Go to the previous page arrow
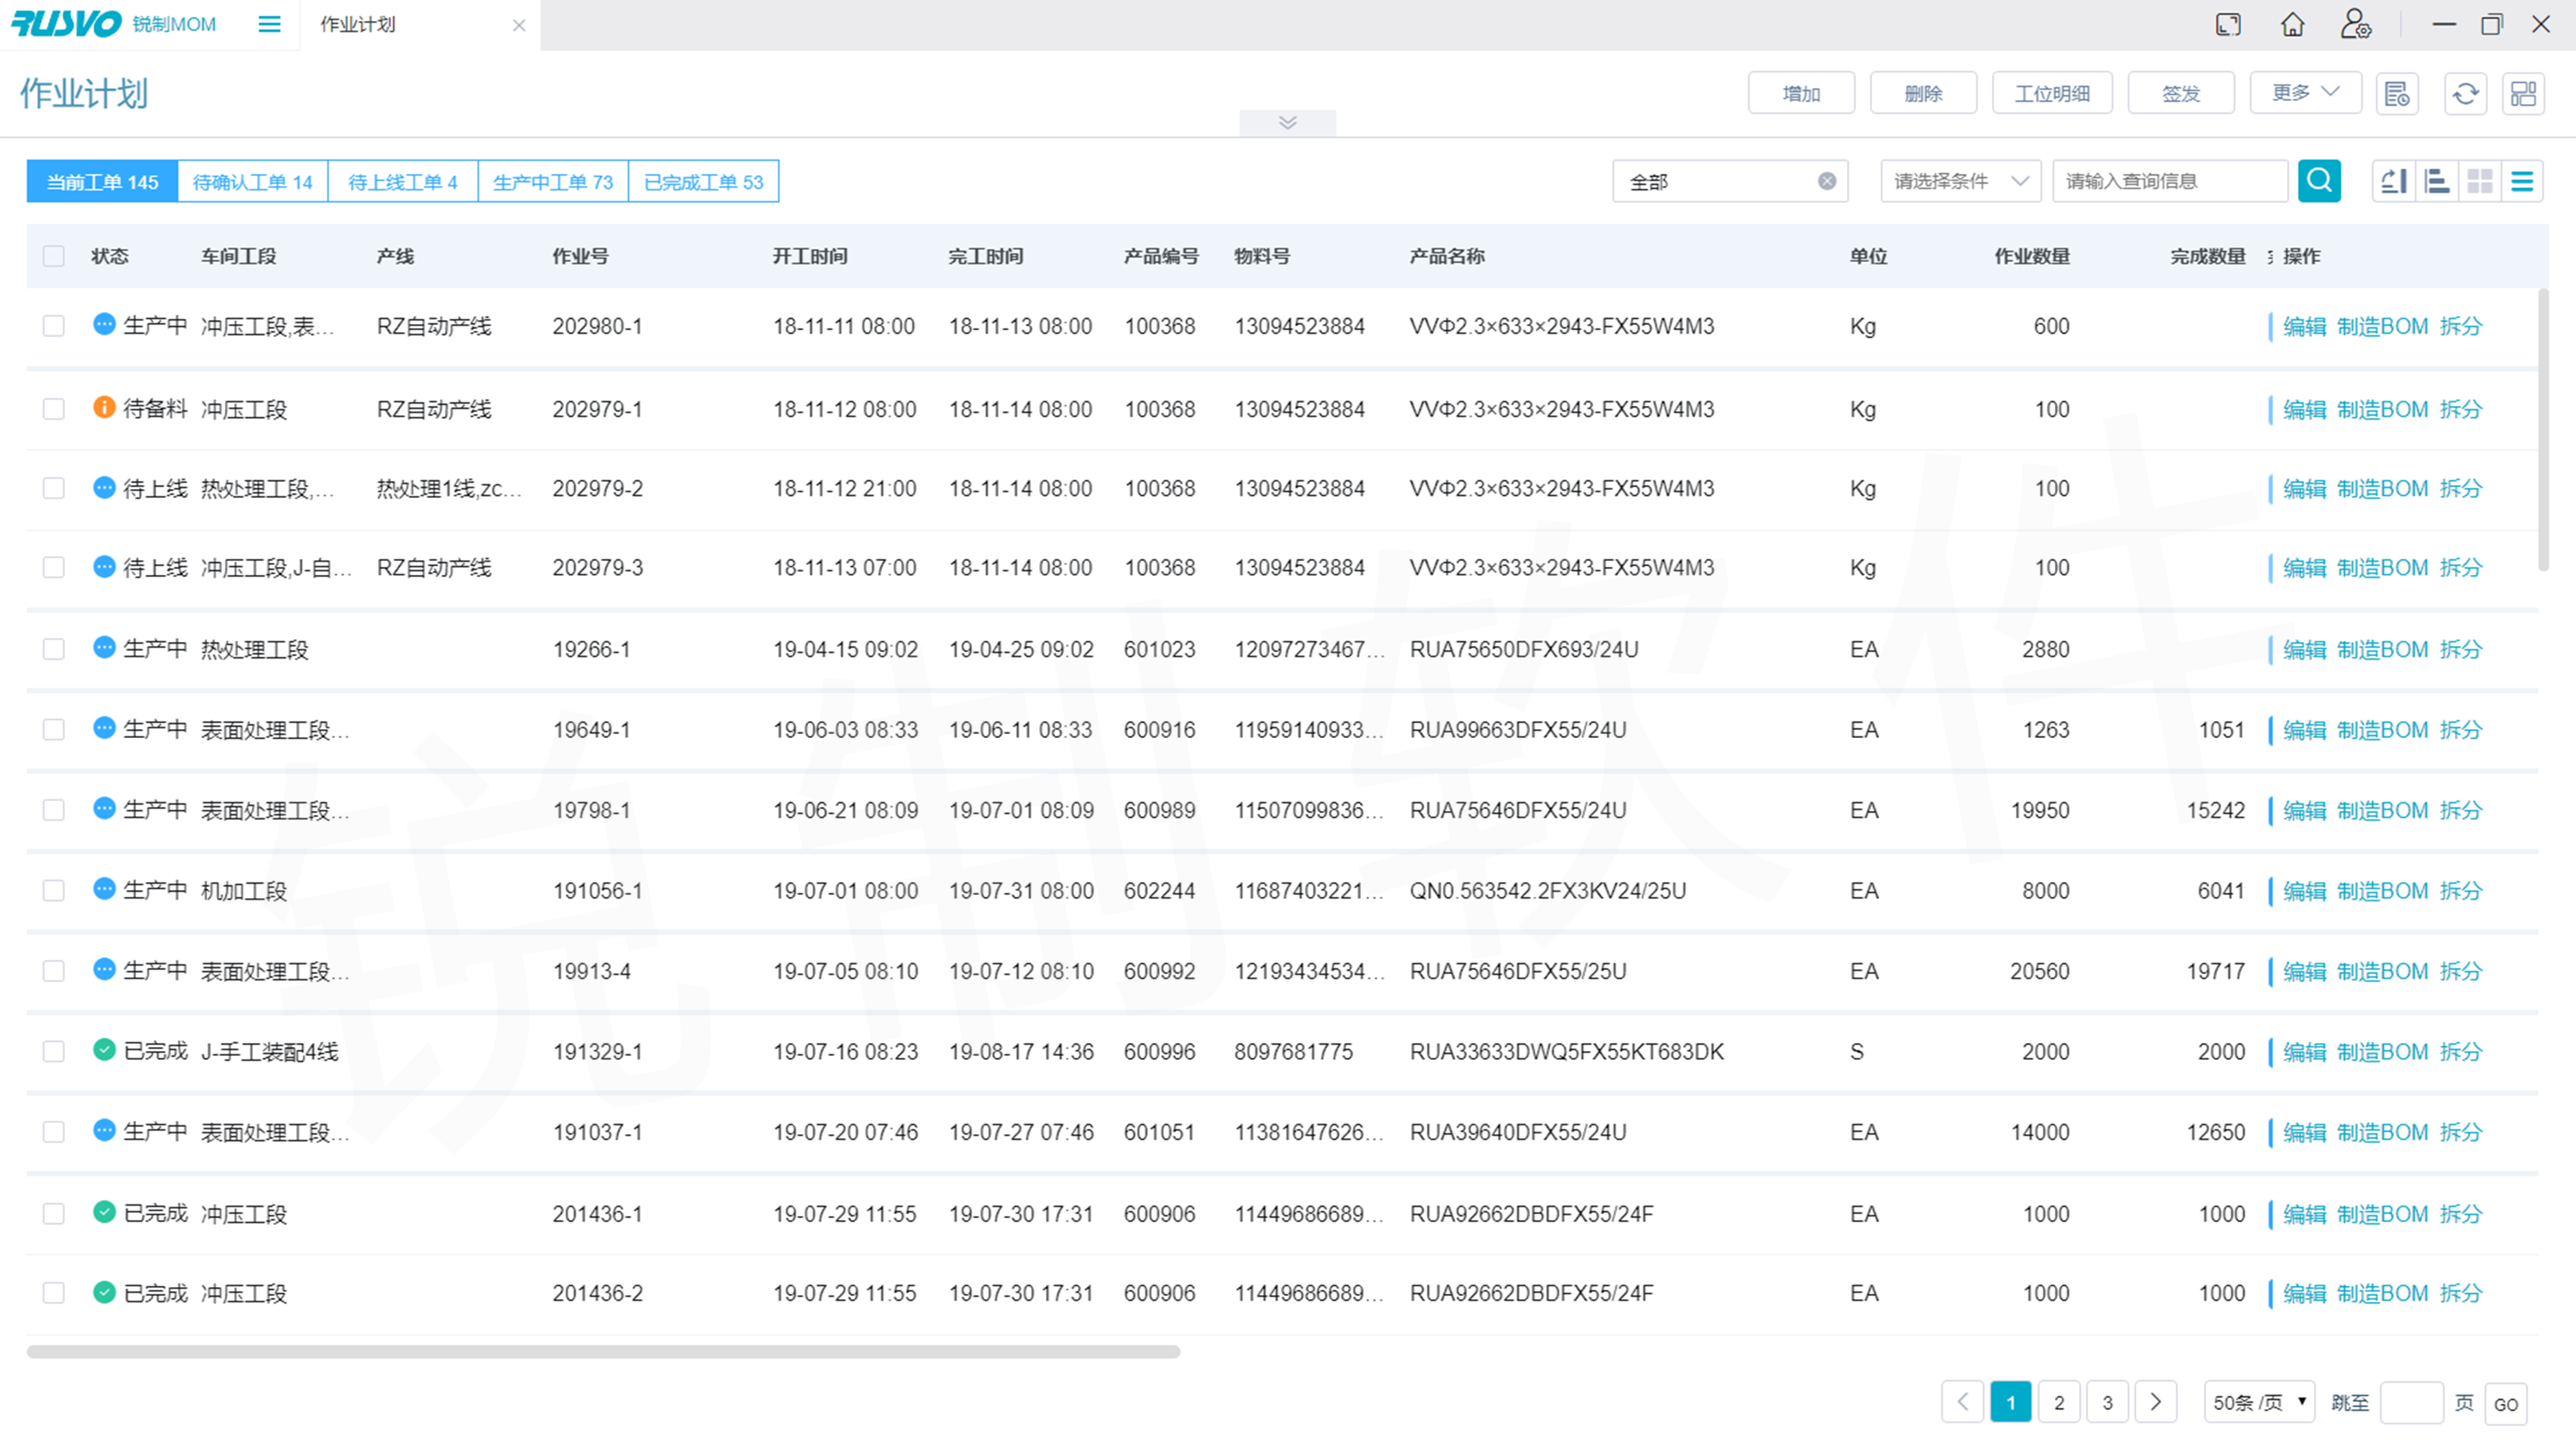 click(x=1962, y=1401)
